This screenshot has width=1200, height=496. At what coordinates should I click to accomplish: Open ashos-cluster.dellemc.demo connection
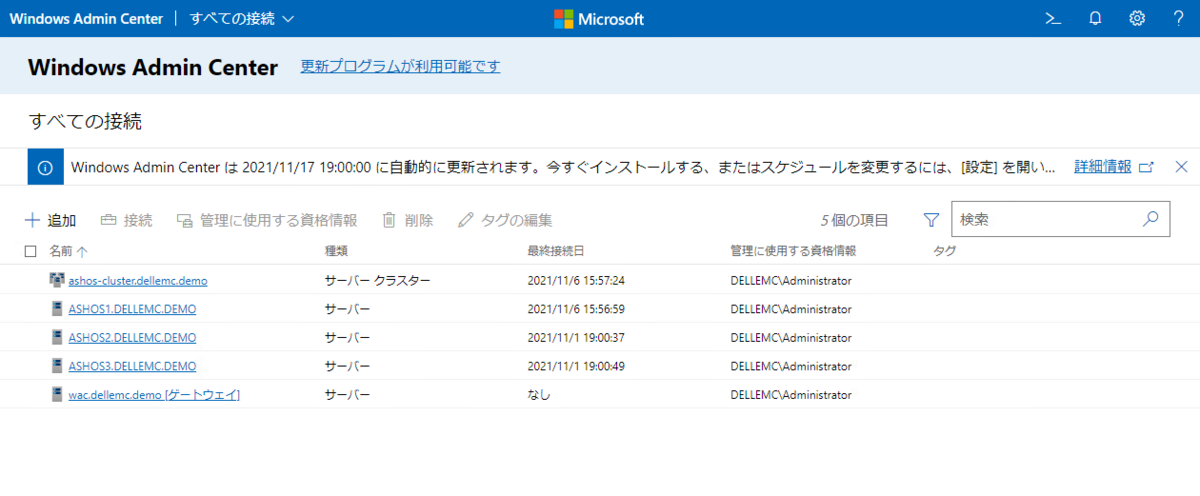click(138, 281)
